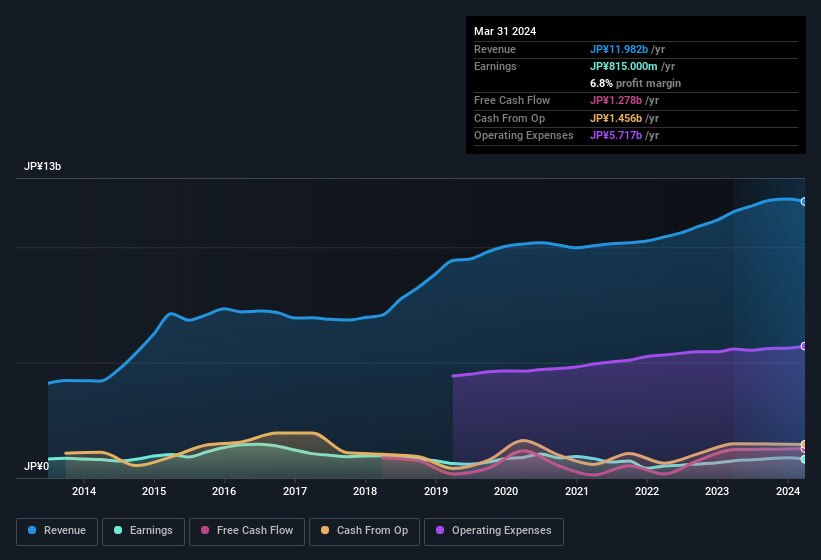
Task: Click the Earnings row label in tooltip
Action: coord(495,66)
